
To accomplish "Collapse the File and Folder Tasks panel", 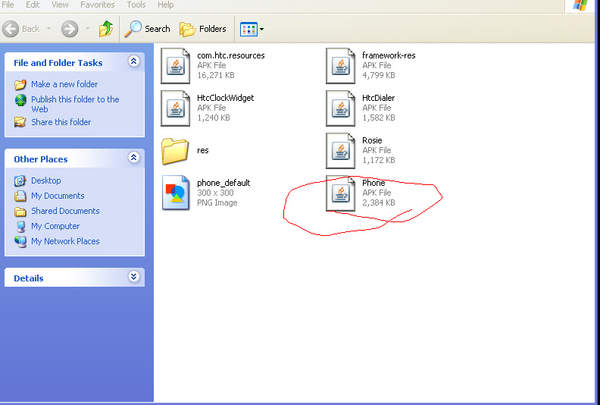I will click(x=134, y=61).
